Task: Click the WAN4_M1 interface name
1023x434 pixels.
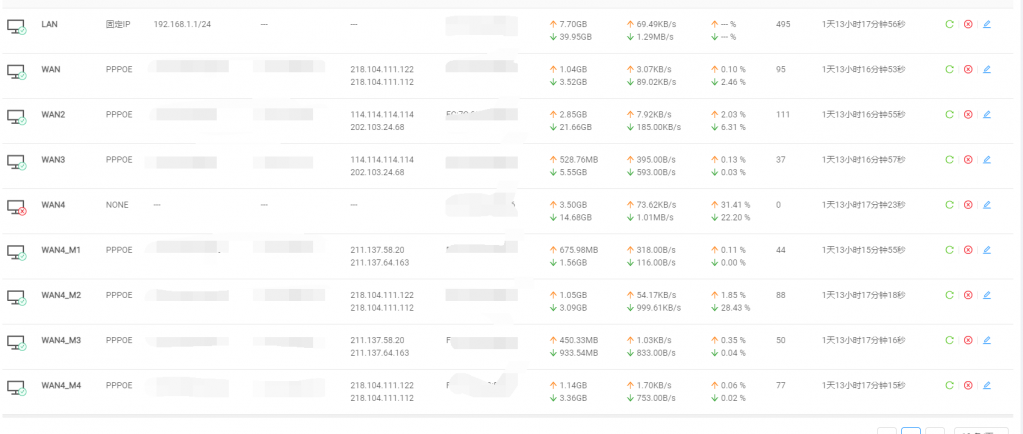Action: point(61,249)
